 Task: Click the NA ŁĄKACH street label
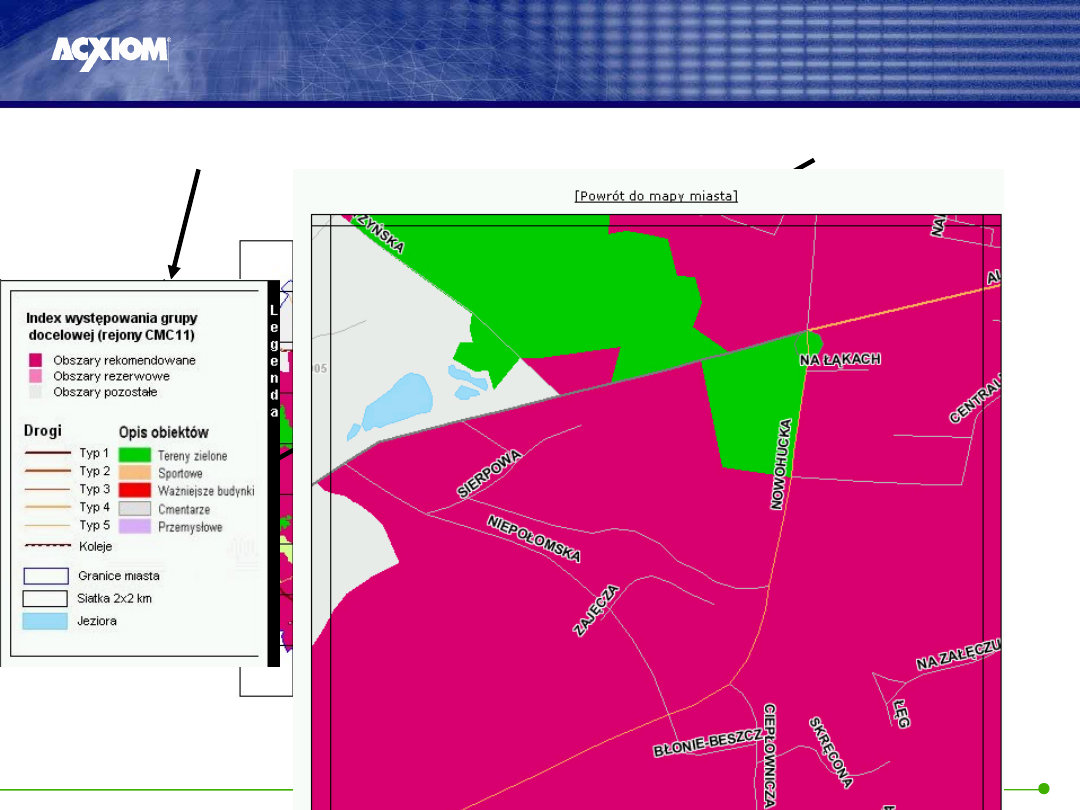pos(840,359)
